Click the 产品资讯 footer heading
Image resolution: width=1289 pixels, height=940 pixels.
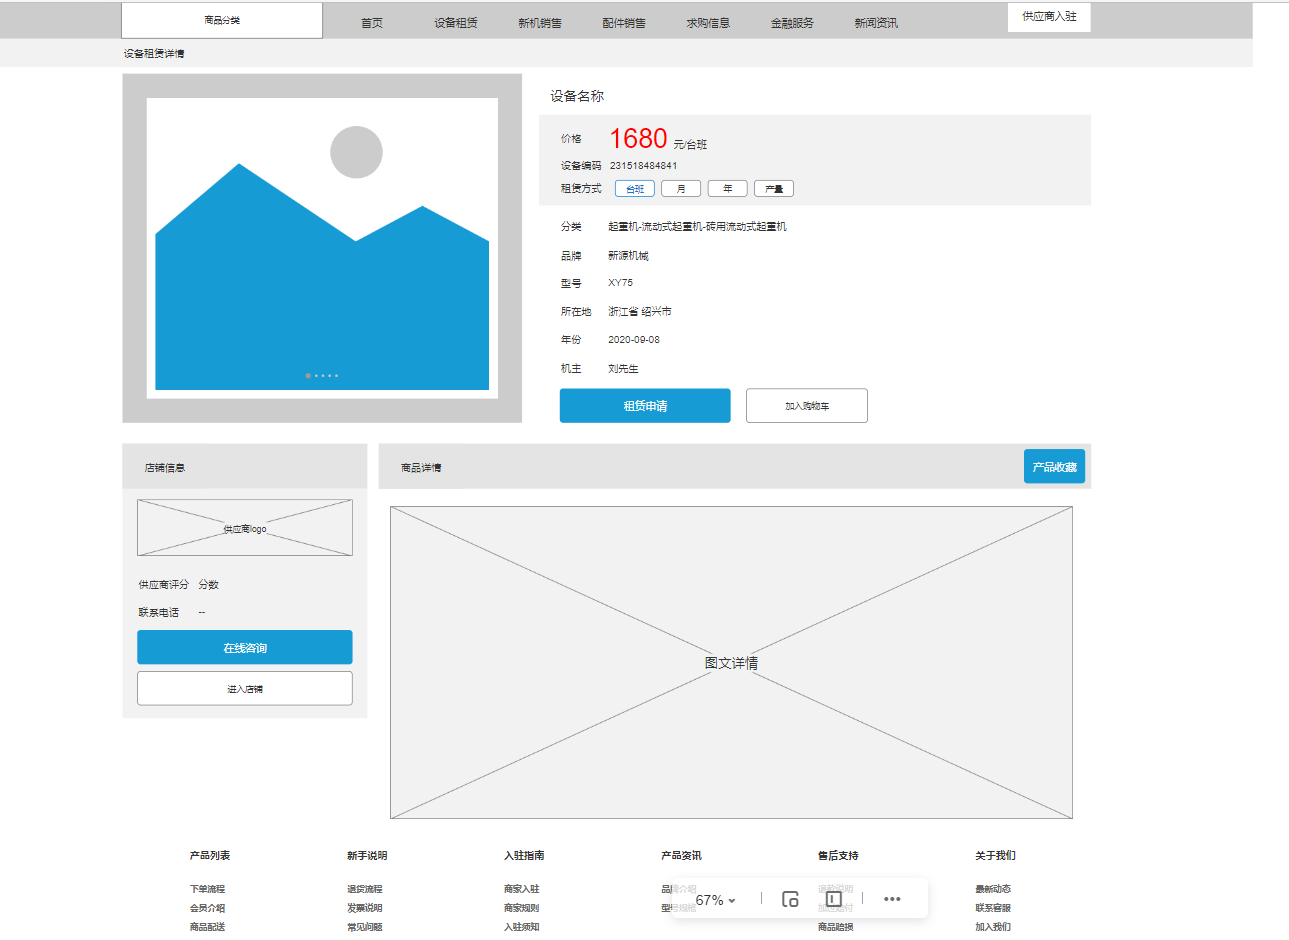tap(681, 856)
